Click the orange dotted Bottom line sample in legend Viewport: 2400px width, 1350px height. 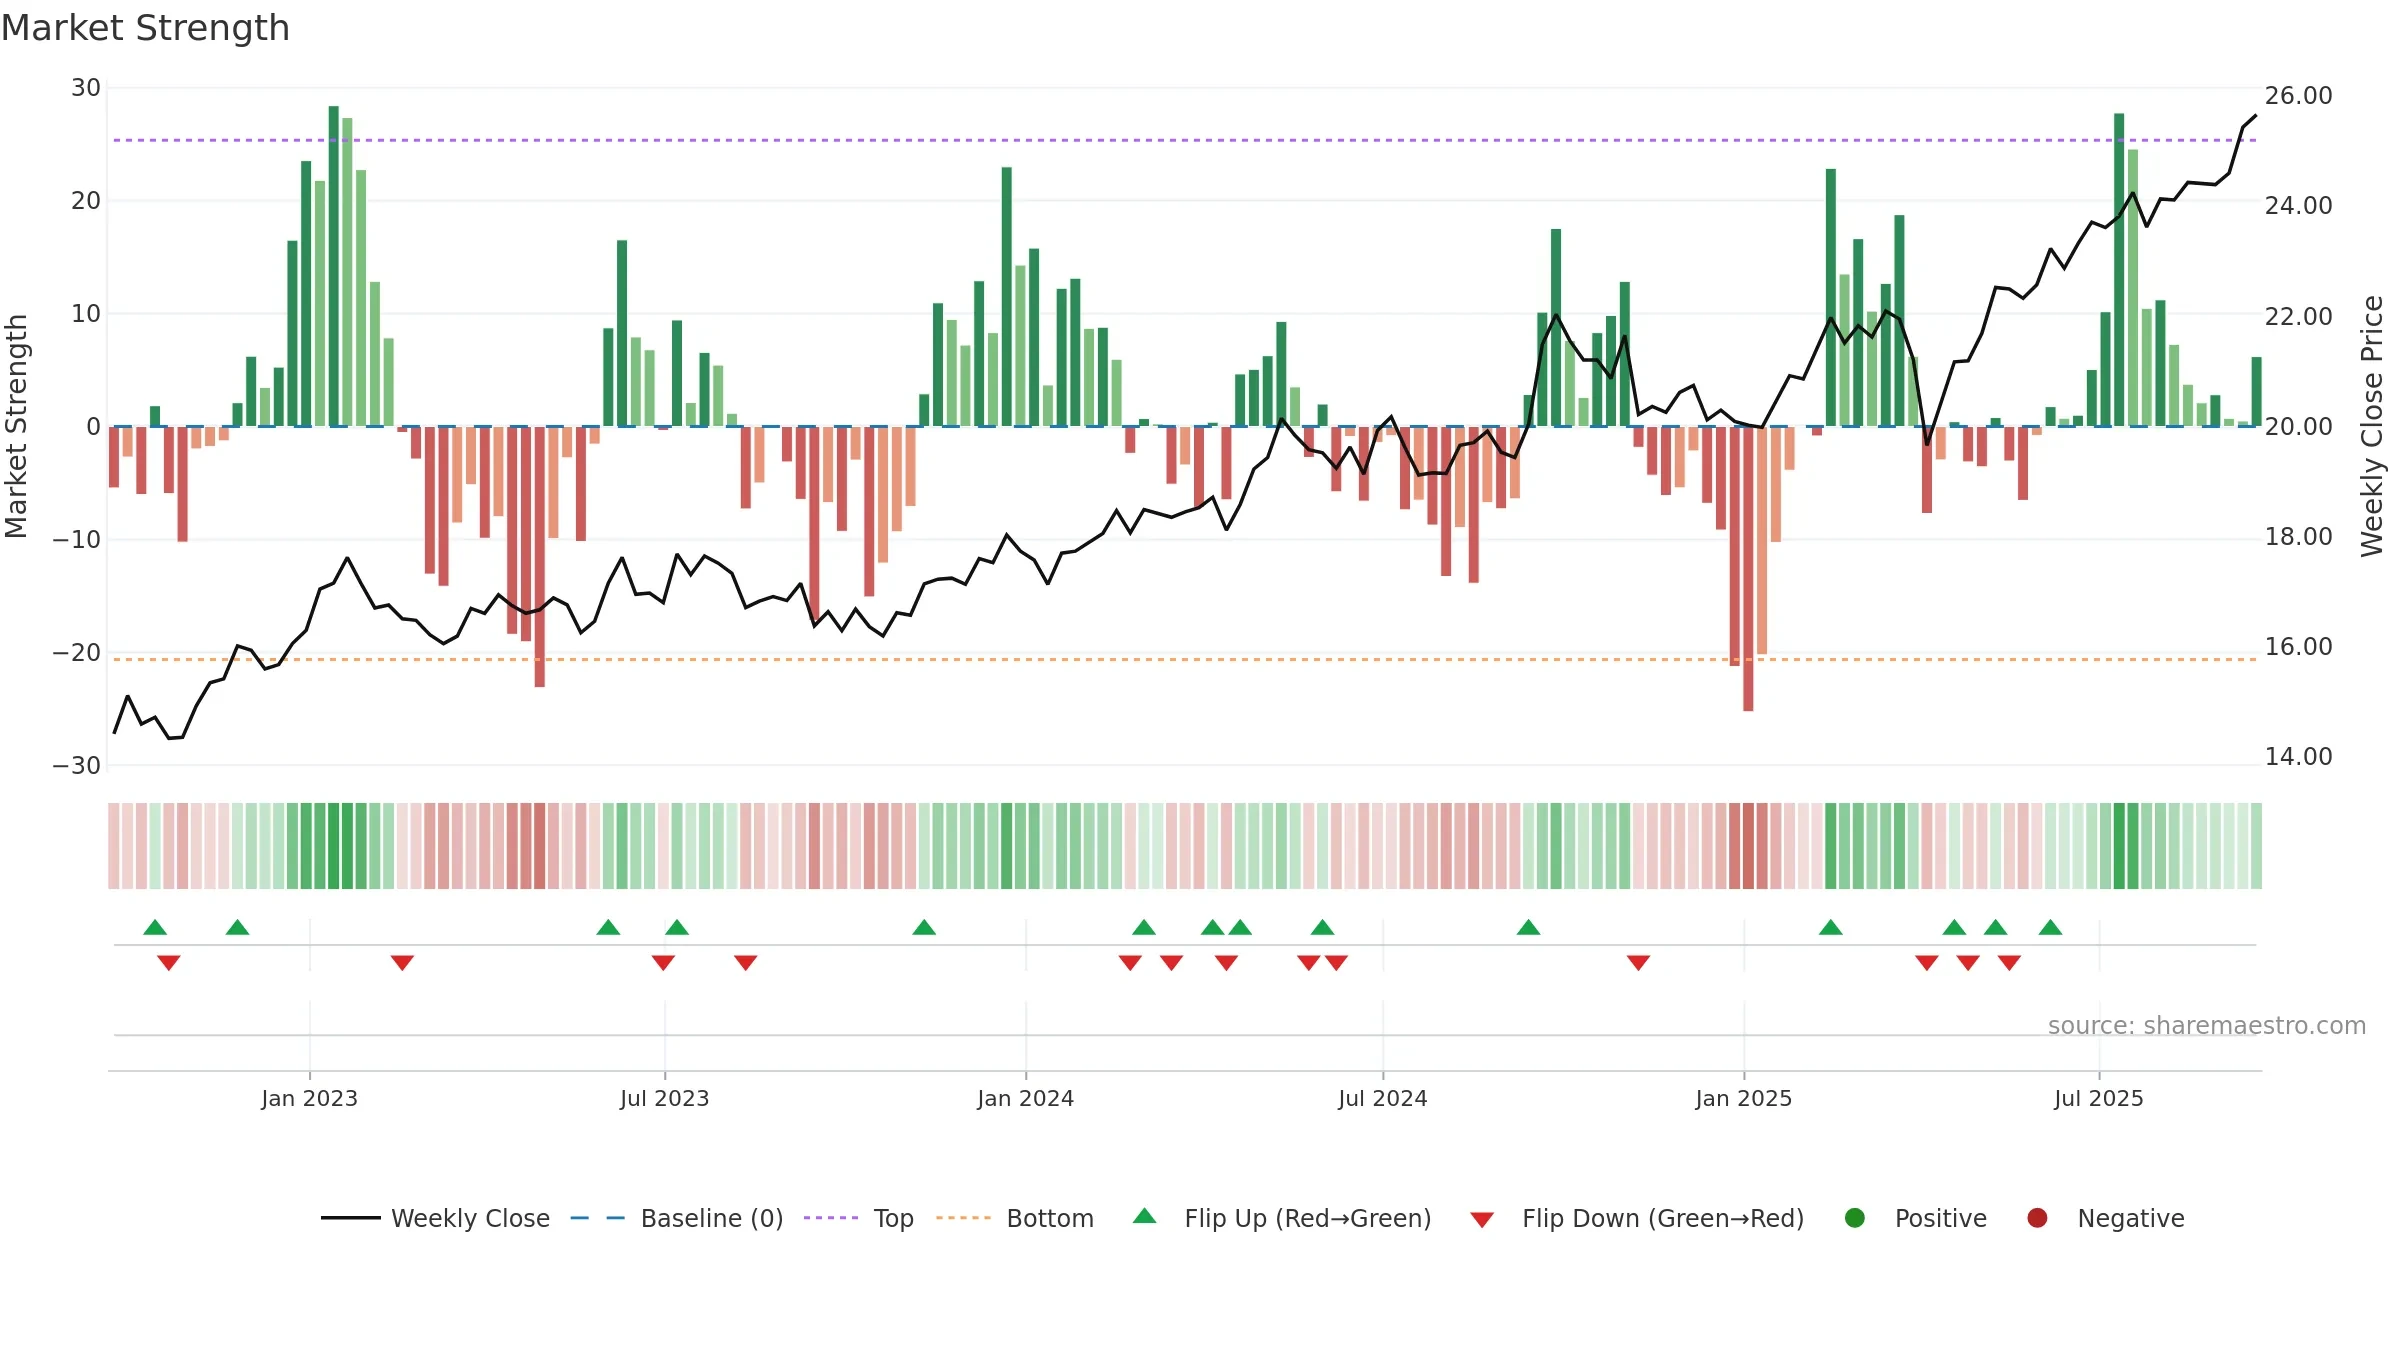click(x=964, y=1218)
